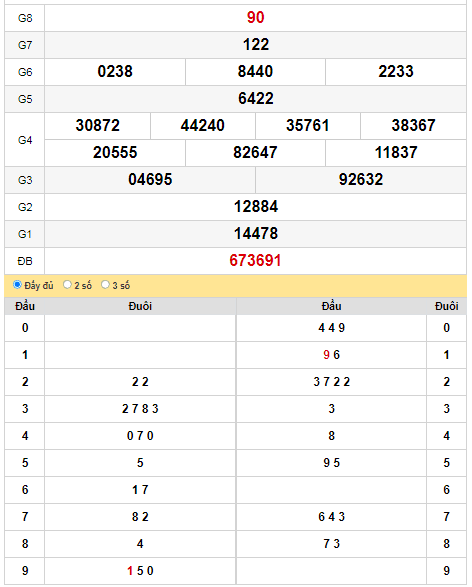Click G6 number 0238
The height and width of the screenshot is (587, 472).
[115, 72]
